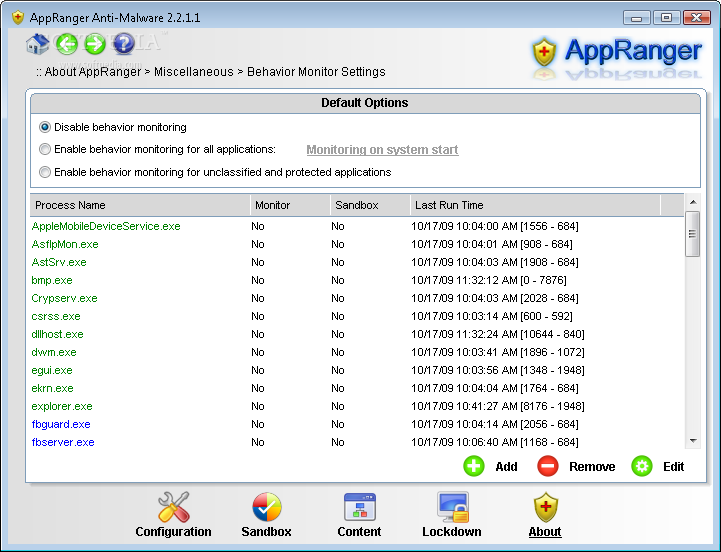Screen dimensions: 721x552
Task: Open help via question mark icon
Action: click(x=124, y=44)
